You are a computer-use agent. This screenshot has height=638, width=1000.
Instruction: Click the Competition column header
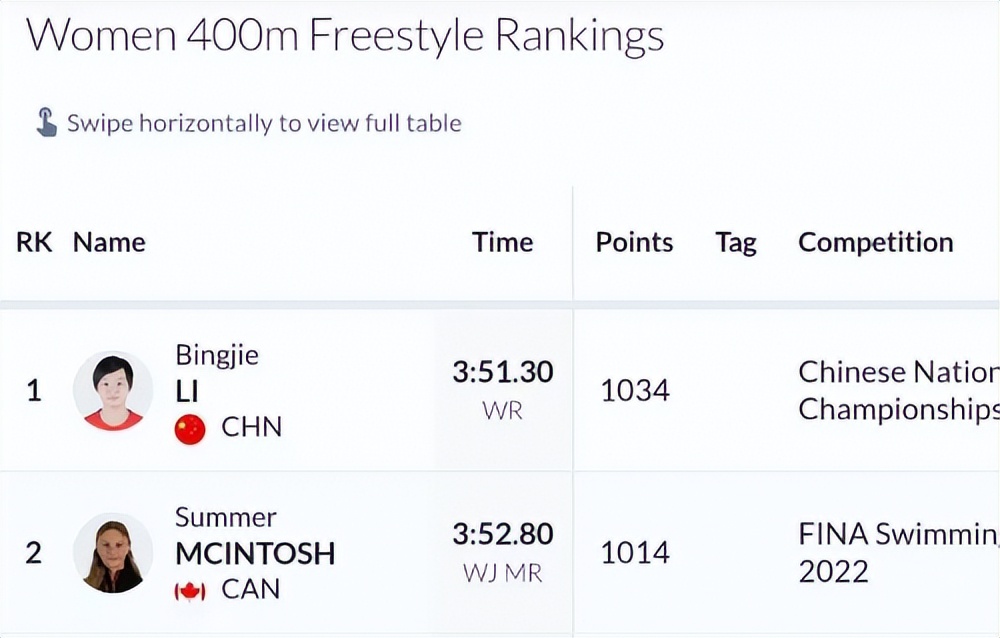[875, 243]
